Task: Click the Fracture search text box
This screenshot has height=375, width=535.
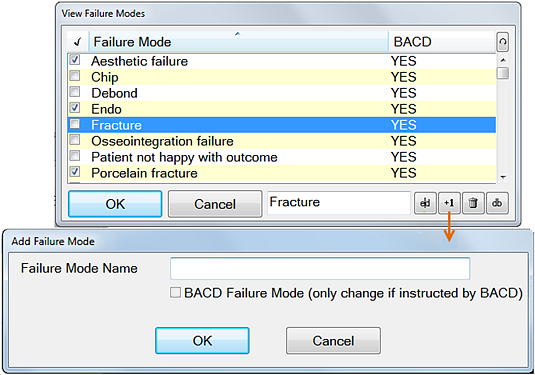Action: click(x=339, y=203)
